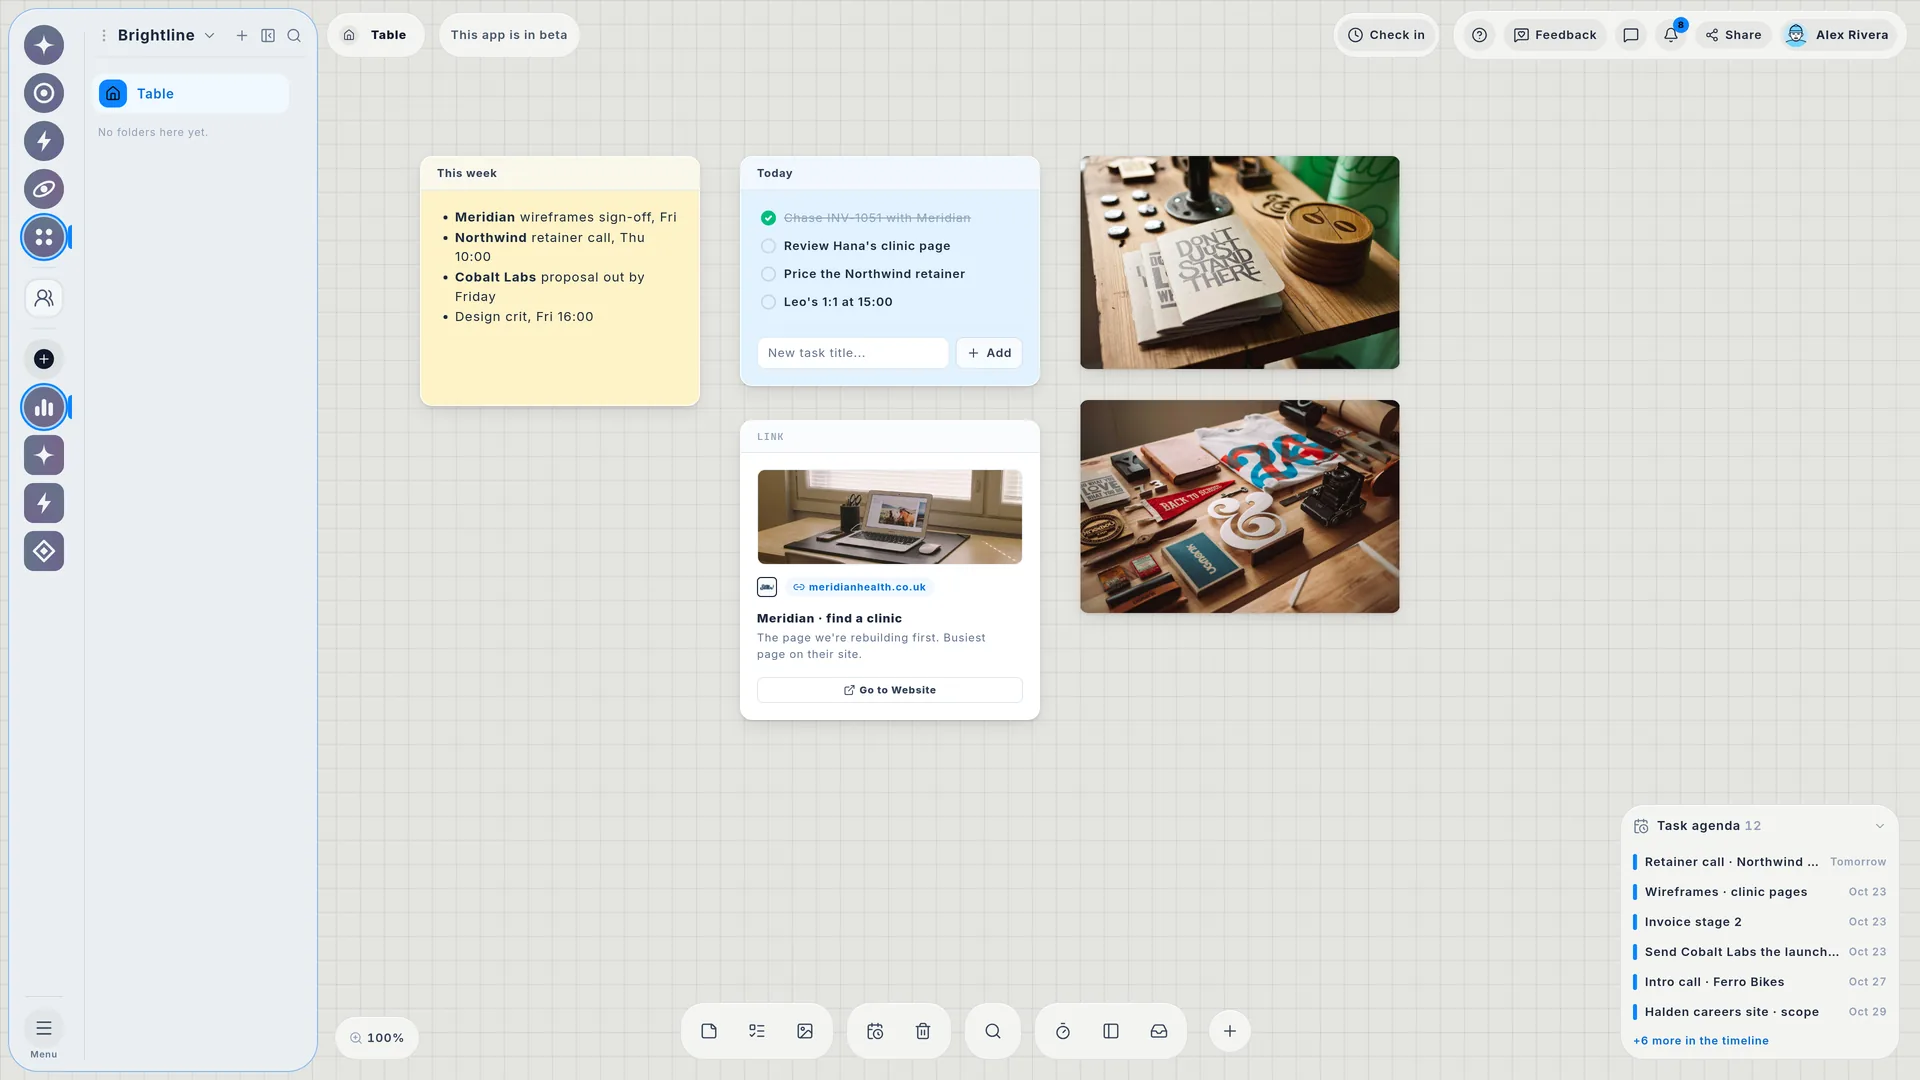The width and height of the screenshot is (1920, 1080).
Task: Open the people team sidebar icon
Action: click(44, 298)
